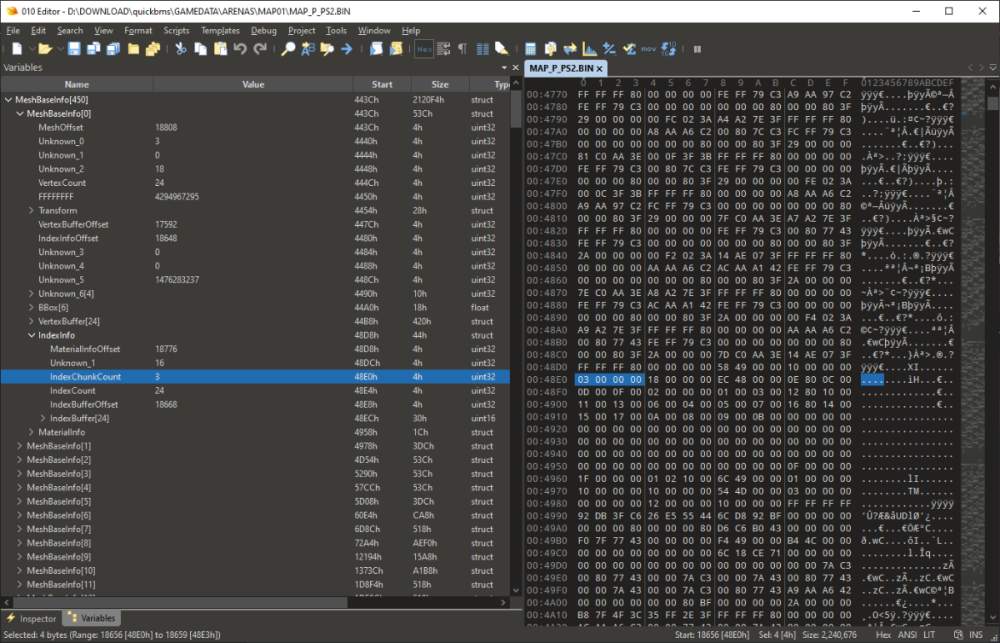Click the Value column header
The width and height of the screenshot is (1000, 643).
pyautogui.click(x=253, y=85)
